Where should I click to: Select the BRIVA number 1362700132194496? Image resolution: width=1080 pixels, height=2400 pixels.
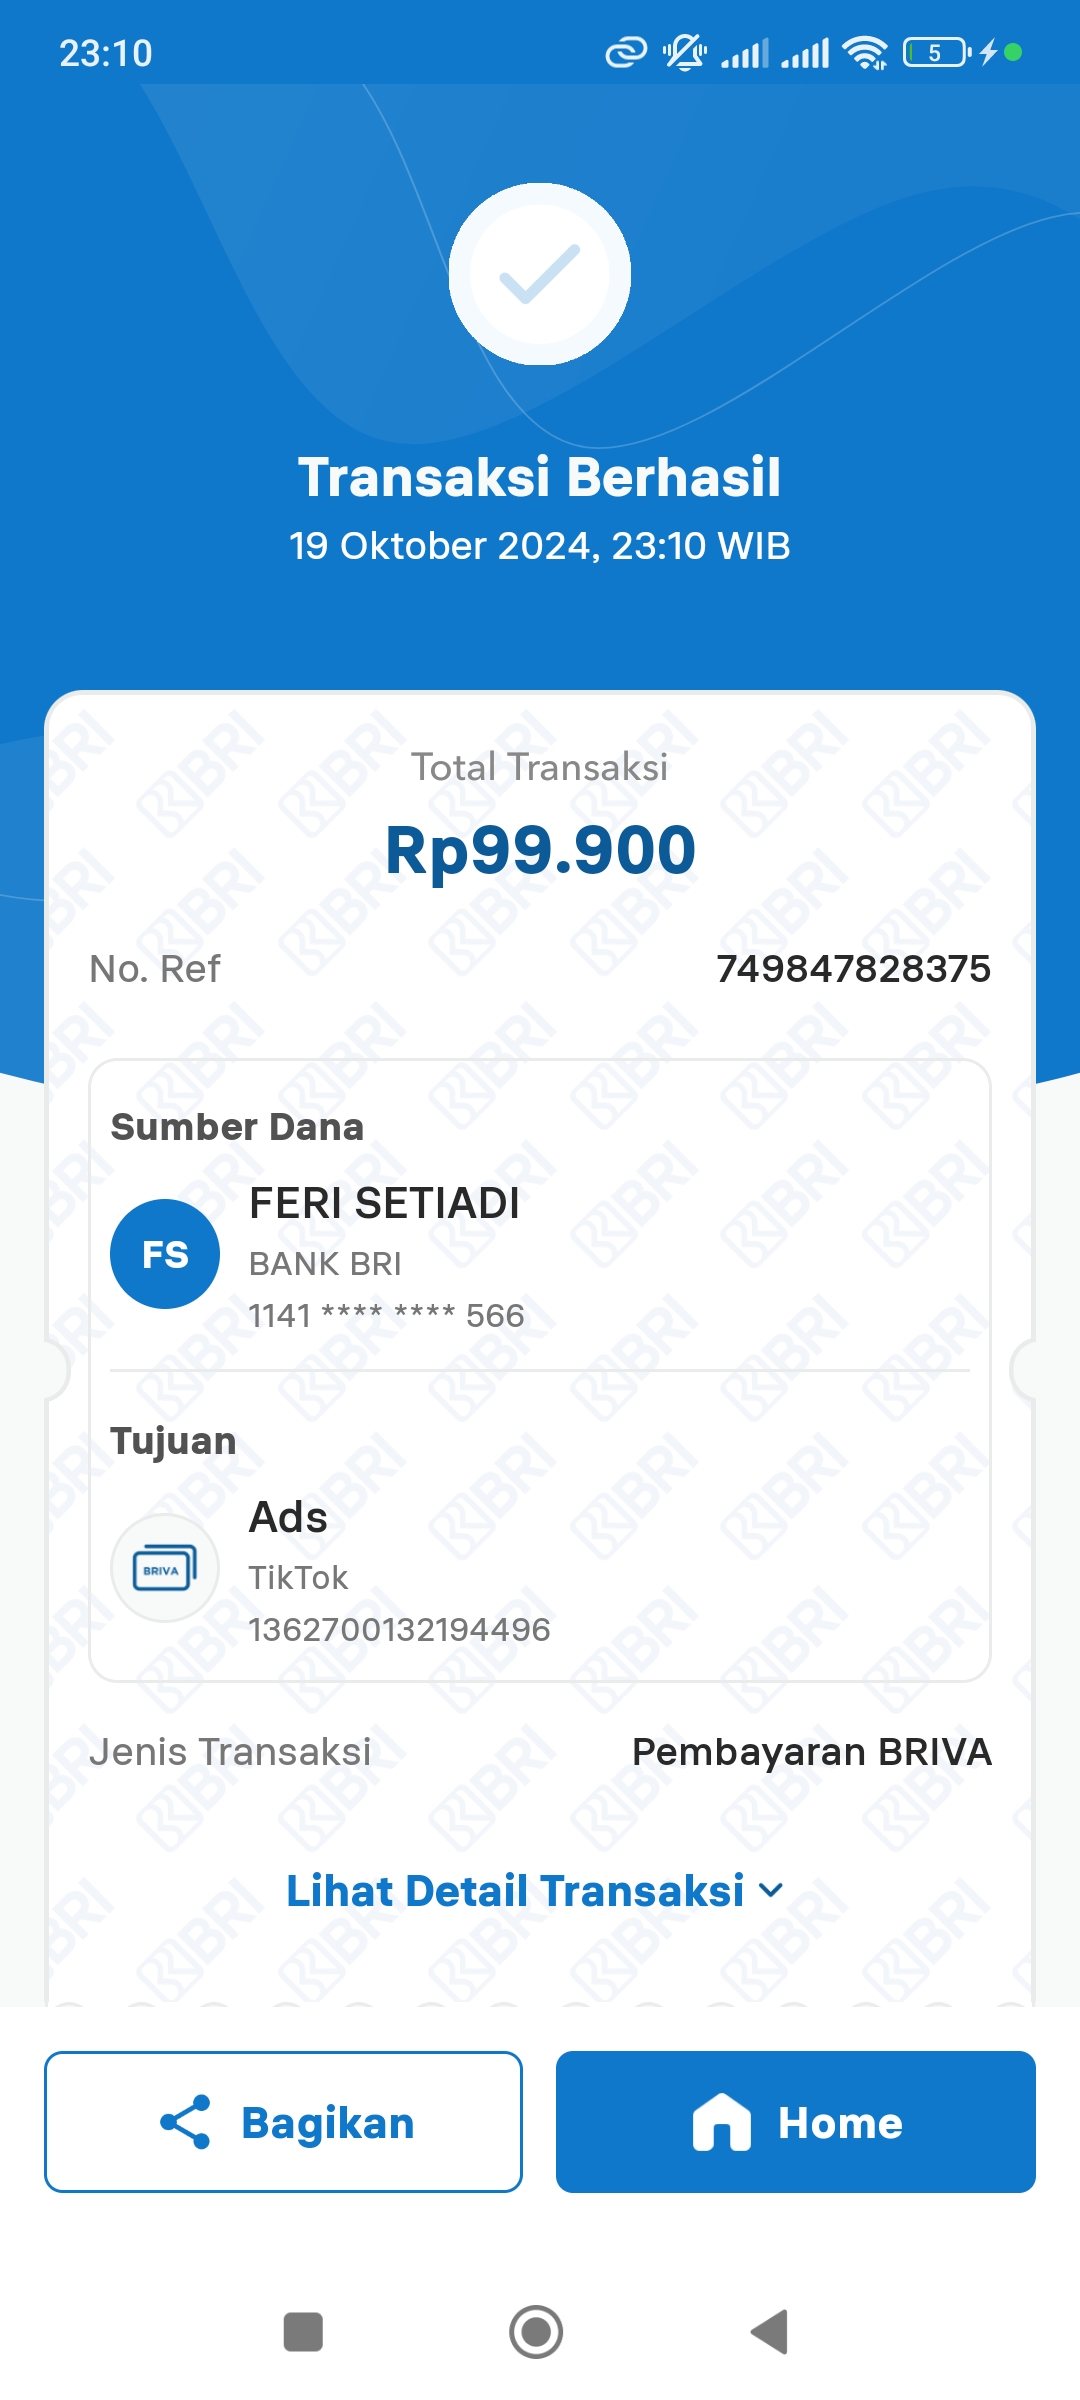399,1630
